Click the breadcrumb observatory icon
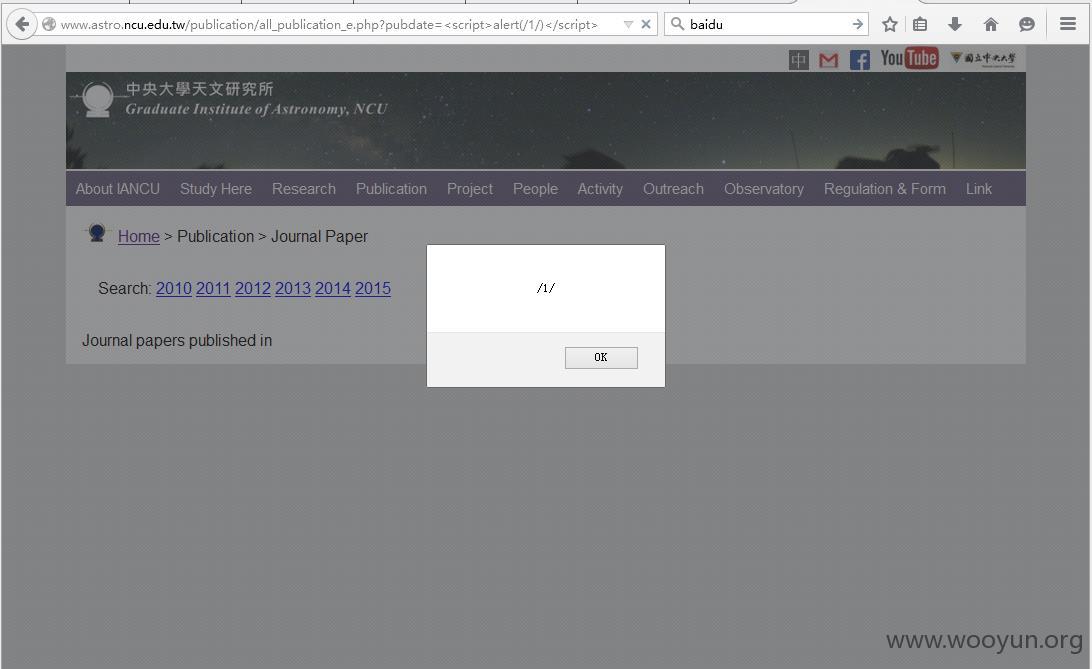1092x669 pixels. pyautogui.click(x=97, y=233)
